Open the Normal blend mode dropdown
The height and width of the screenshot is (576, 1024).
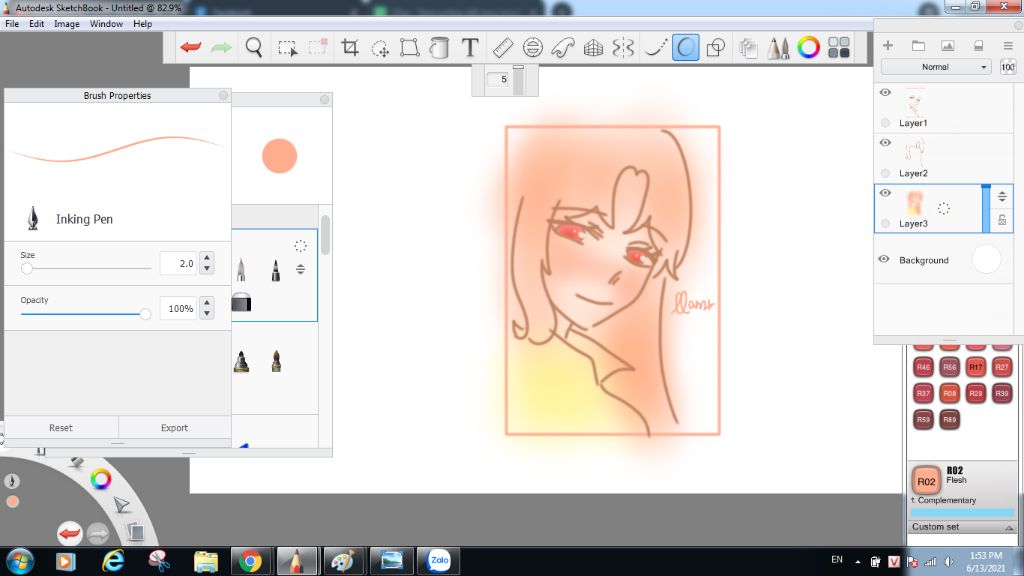point(935,67)
